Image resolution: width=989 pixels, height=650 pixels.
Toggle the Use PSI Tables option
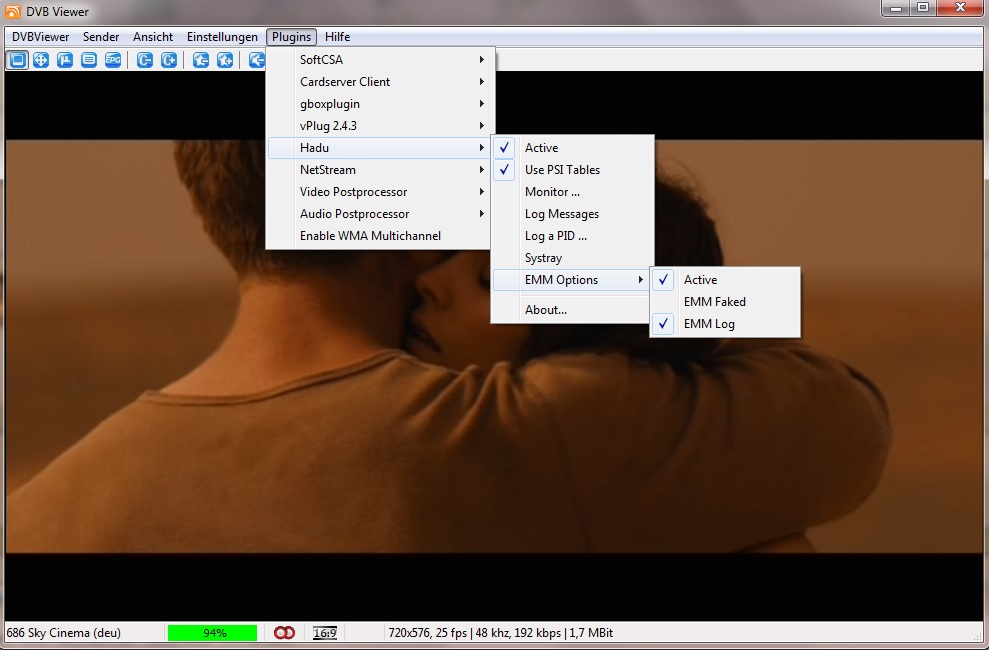[x=562, y=170]
